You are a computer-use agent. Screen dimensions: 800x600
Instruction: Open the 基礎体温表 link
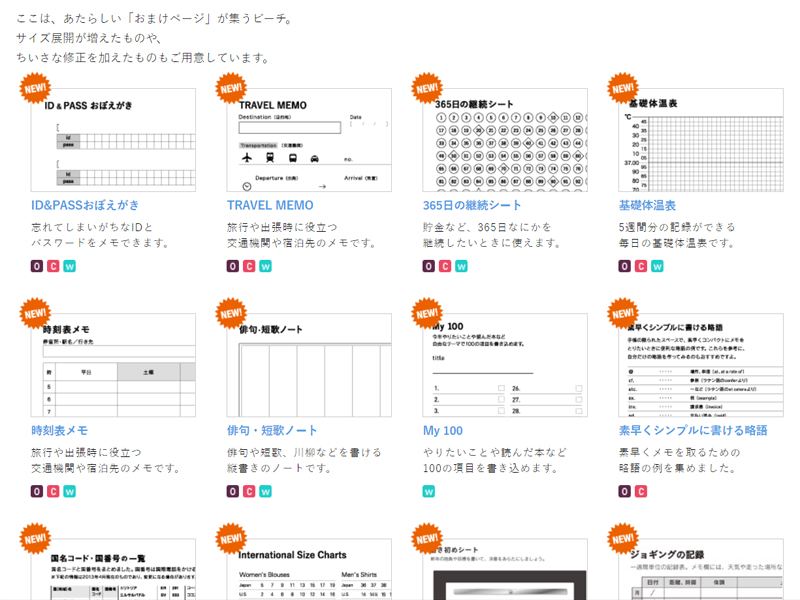647,205
